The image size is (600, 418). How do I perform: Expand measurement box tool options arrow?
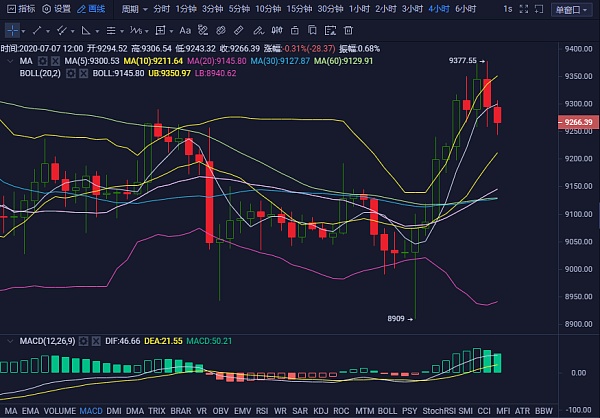click(x=171, y=31)
